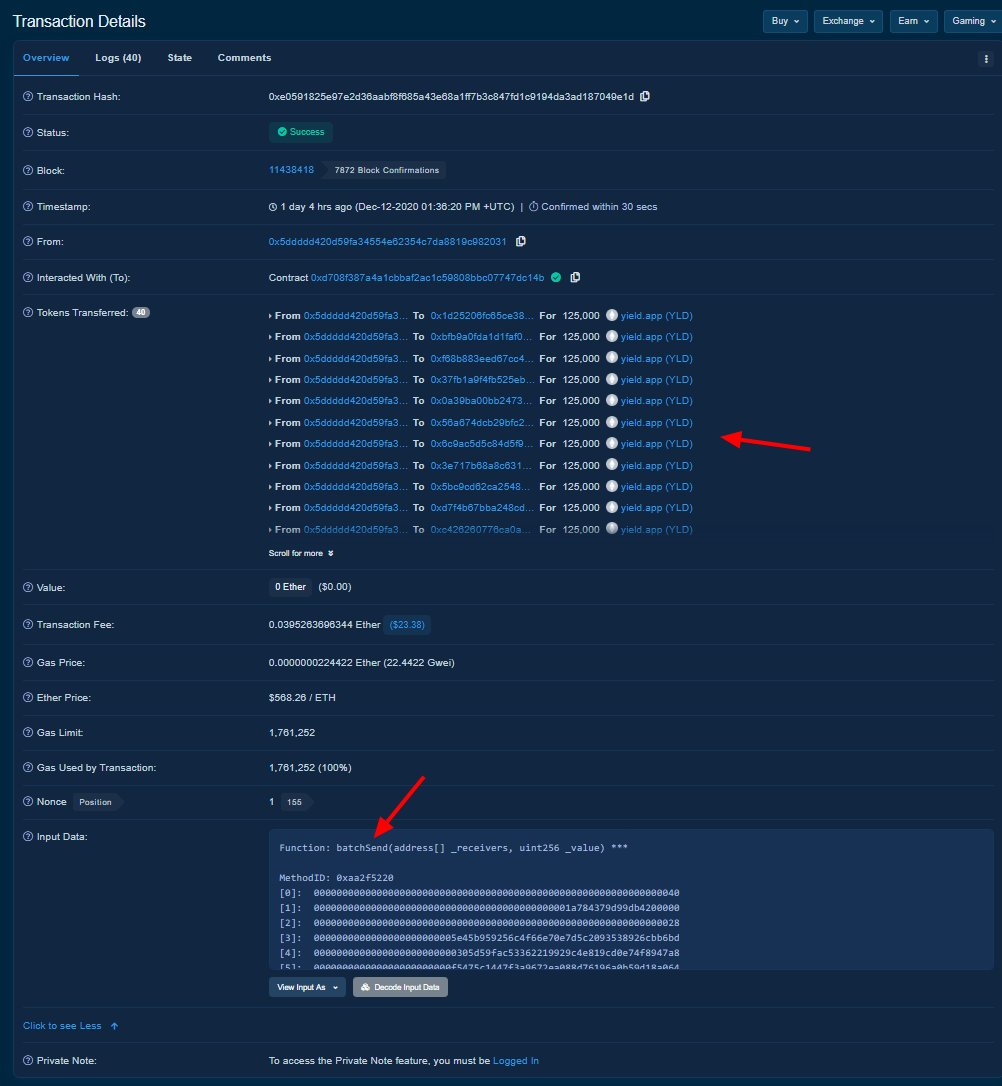
Task: Click the Success status badge
Action: pos(300,131)
